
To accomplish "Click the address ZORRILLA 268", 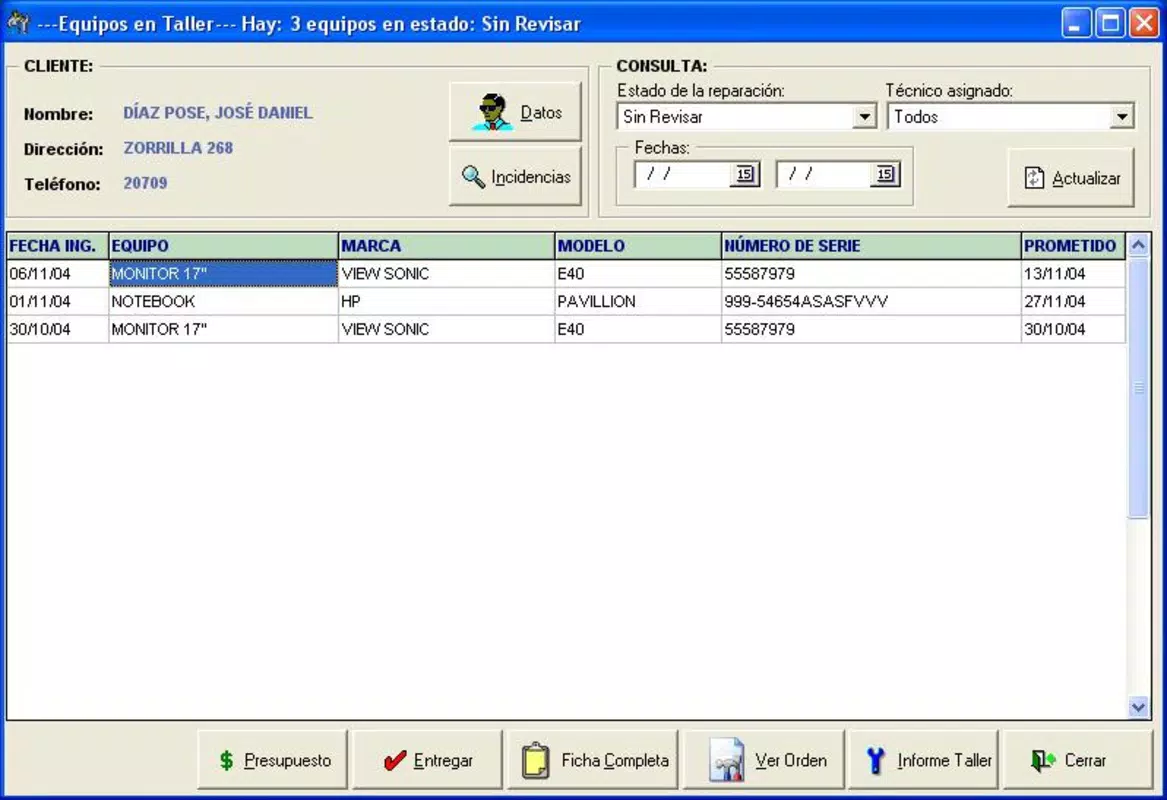I will click(x=178, y=147).
